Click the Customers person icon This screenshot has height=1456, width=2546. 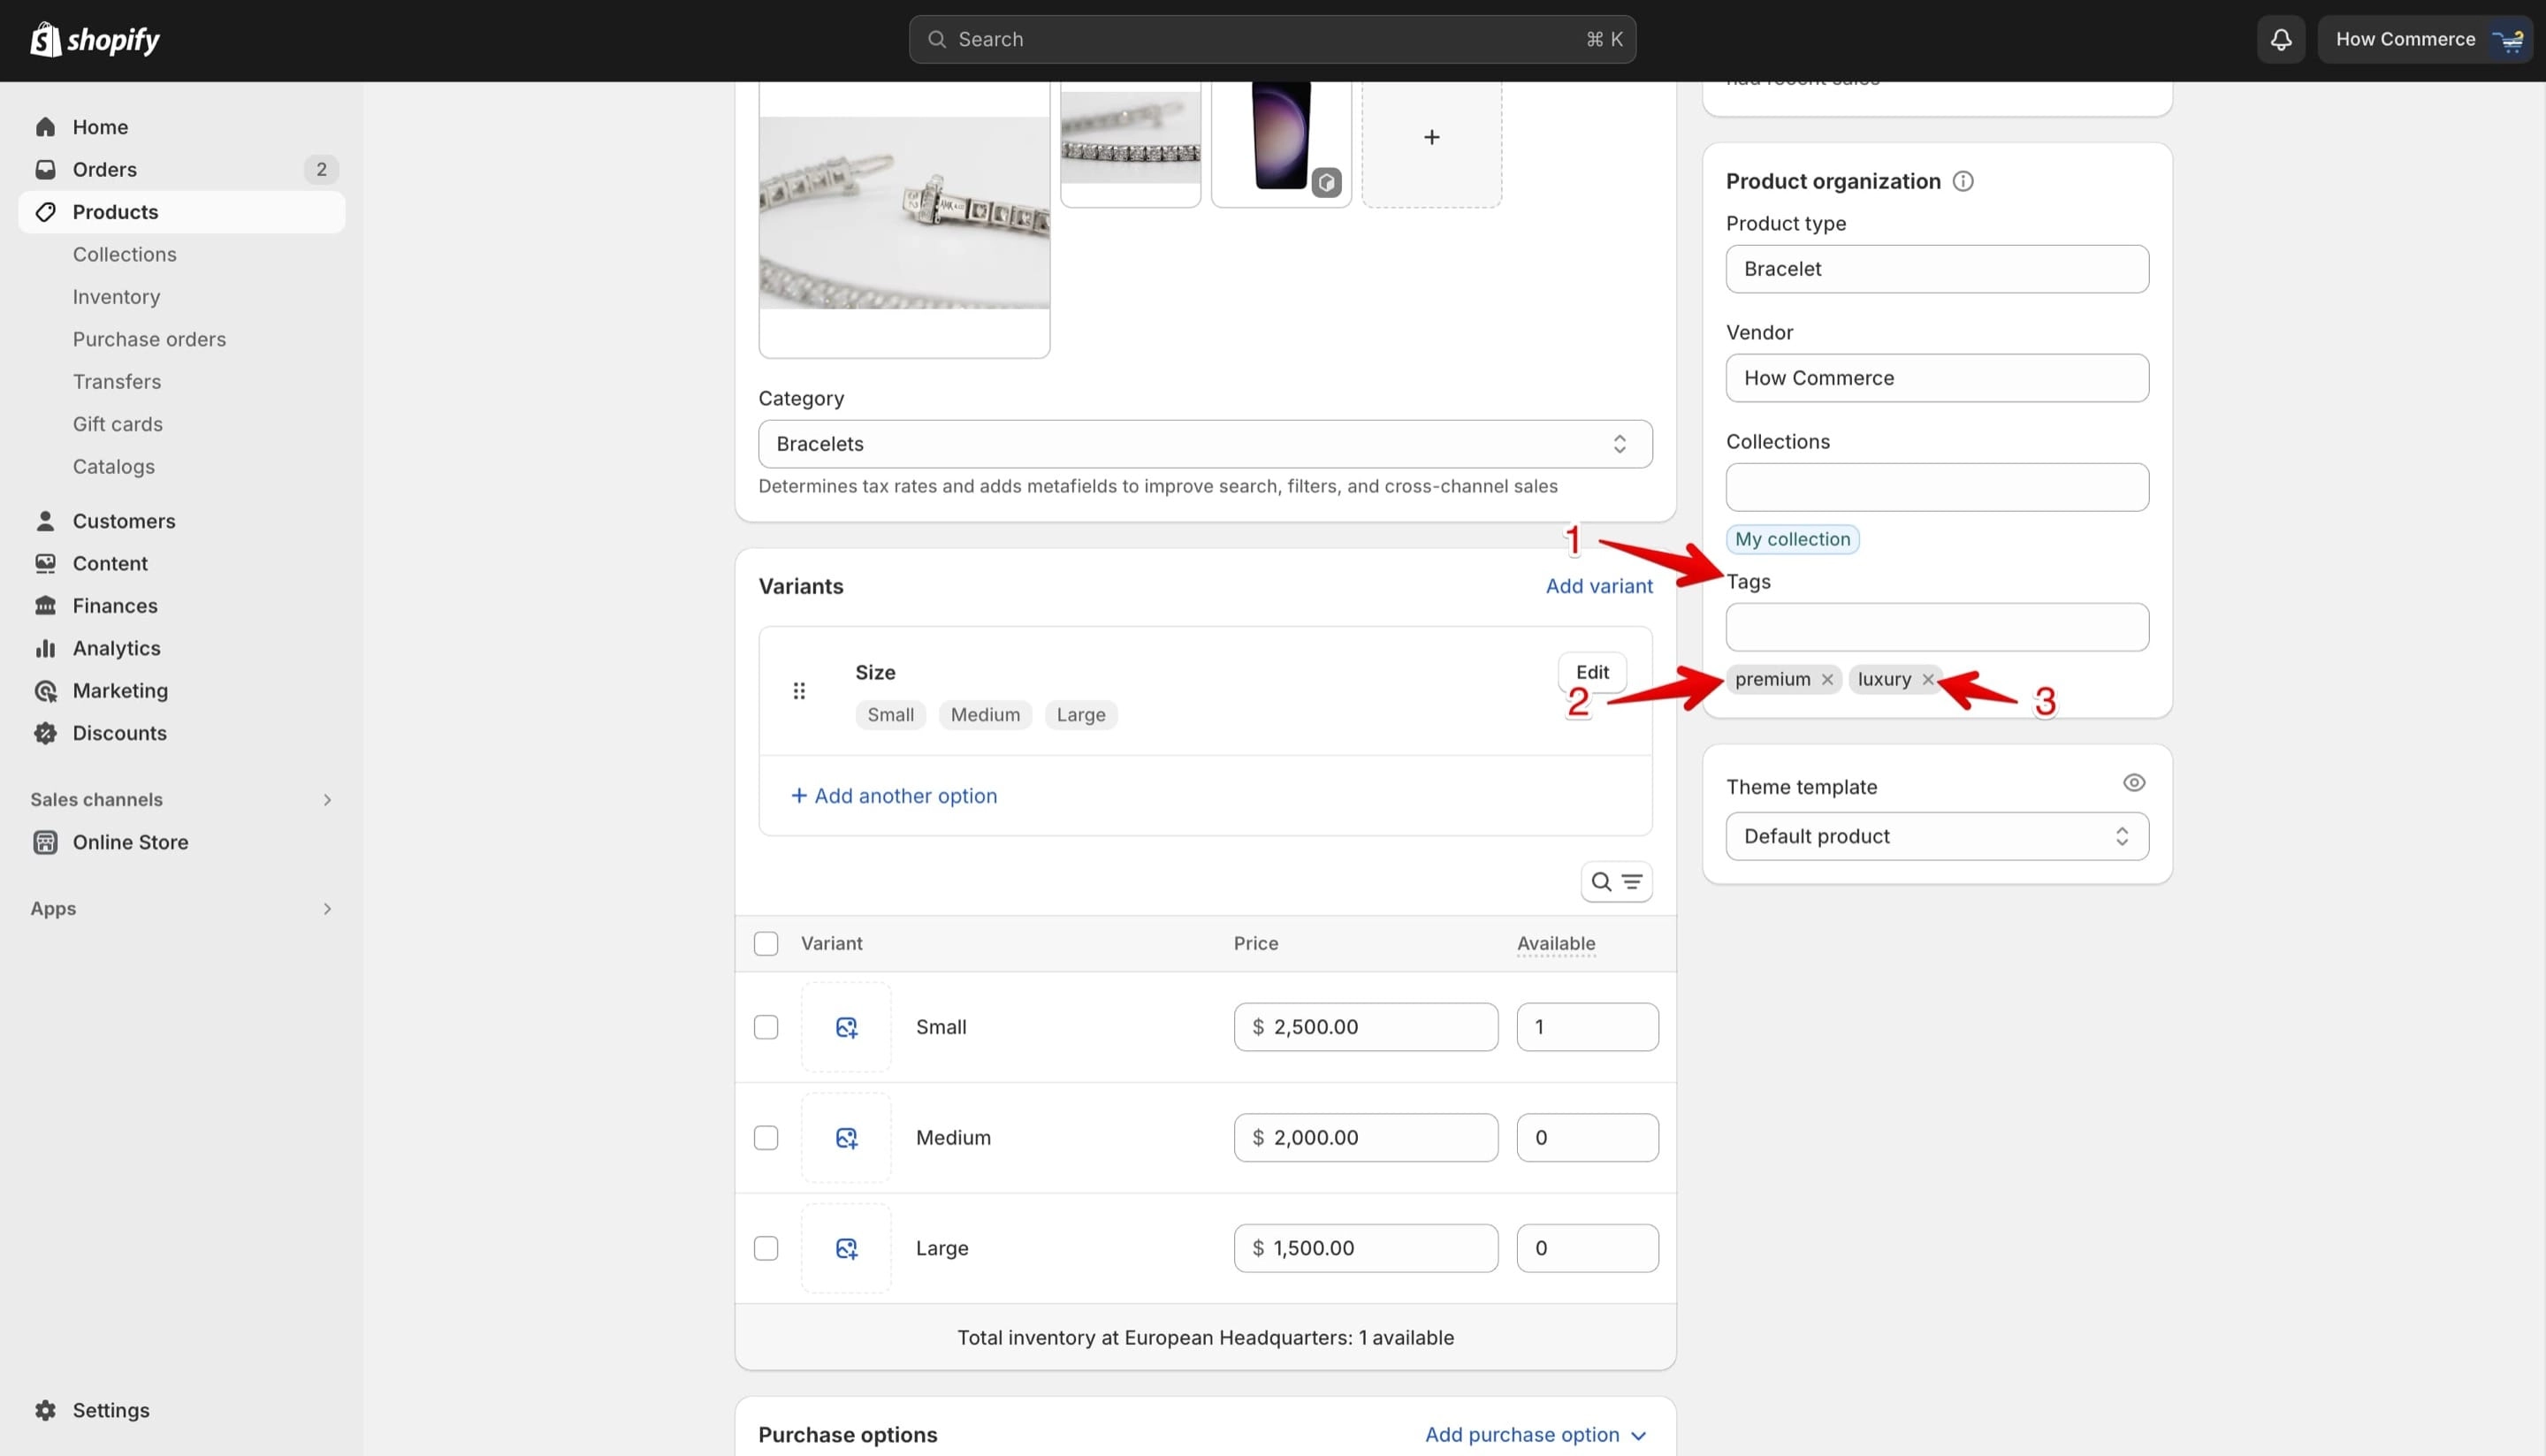[45, 521]
